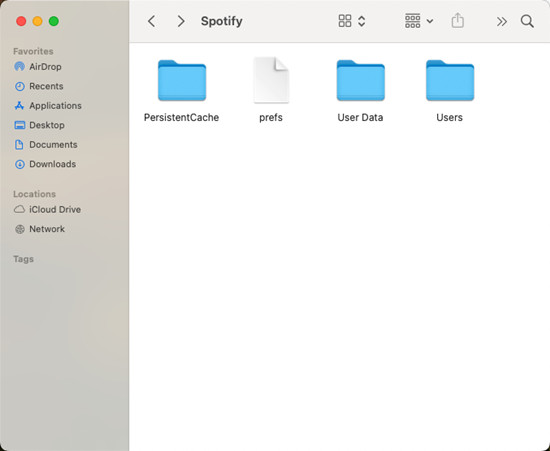Select the Users folder icon
The image size is (550, 451).
click(x=450, y=80)
